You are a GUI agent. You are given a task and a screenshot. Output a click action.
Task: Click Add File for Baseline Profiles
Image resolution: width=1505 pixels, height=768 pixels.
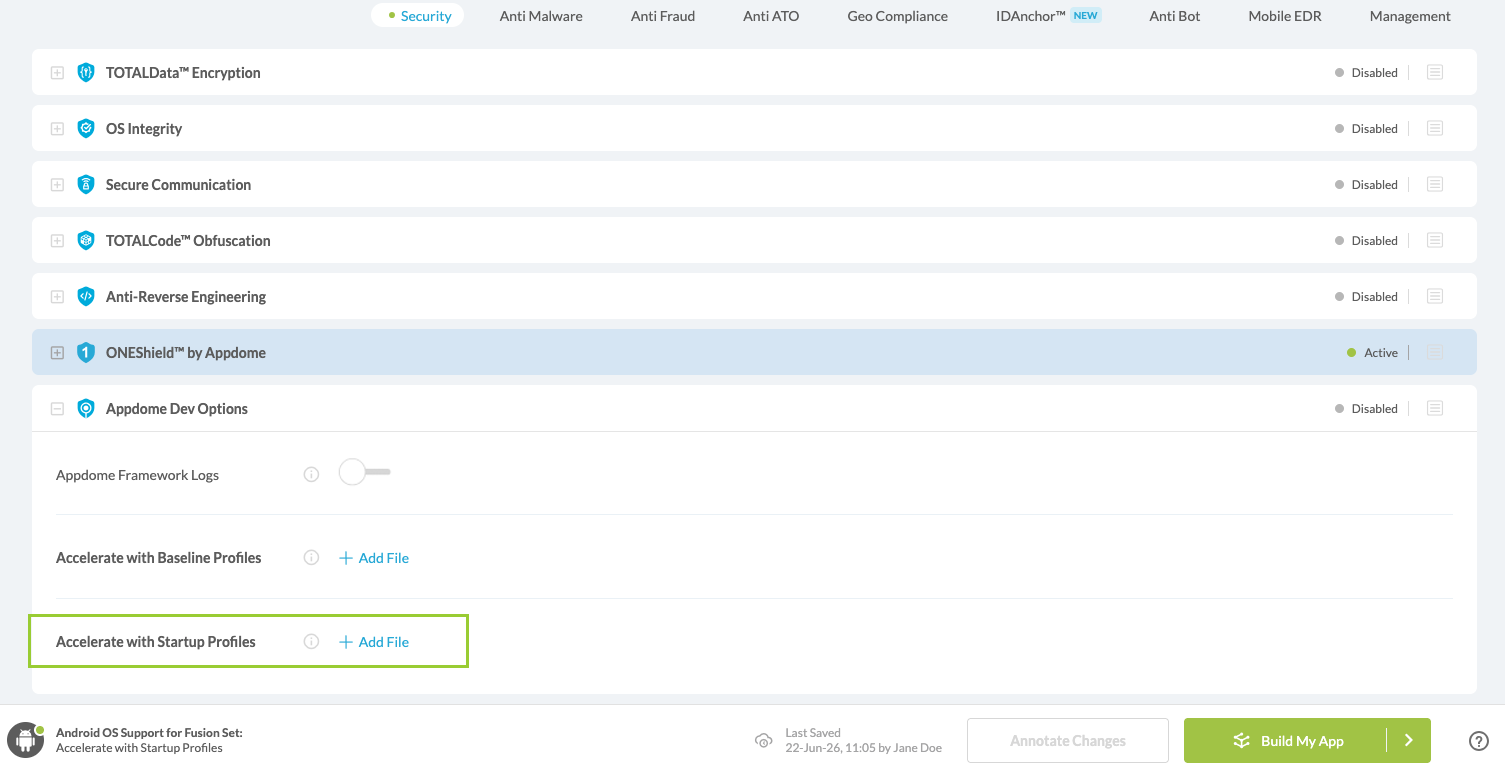[374, 558]
